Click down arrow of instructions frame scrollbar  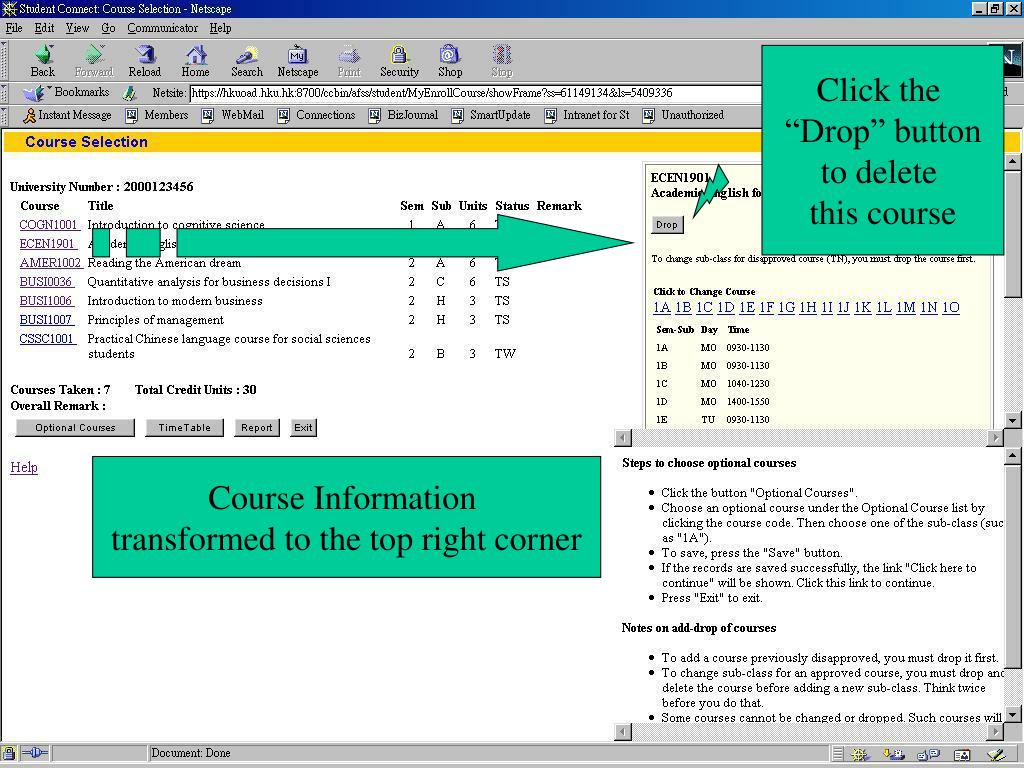coord(1012,715)
